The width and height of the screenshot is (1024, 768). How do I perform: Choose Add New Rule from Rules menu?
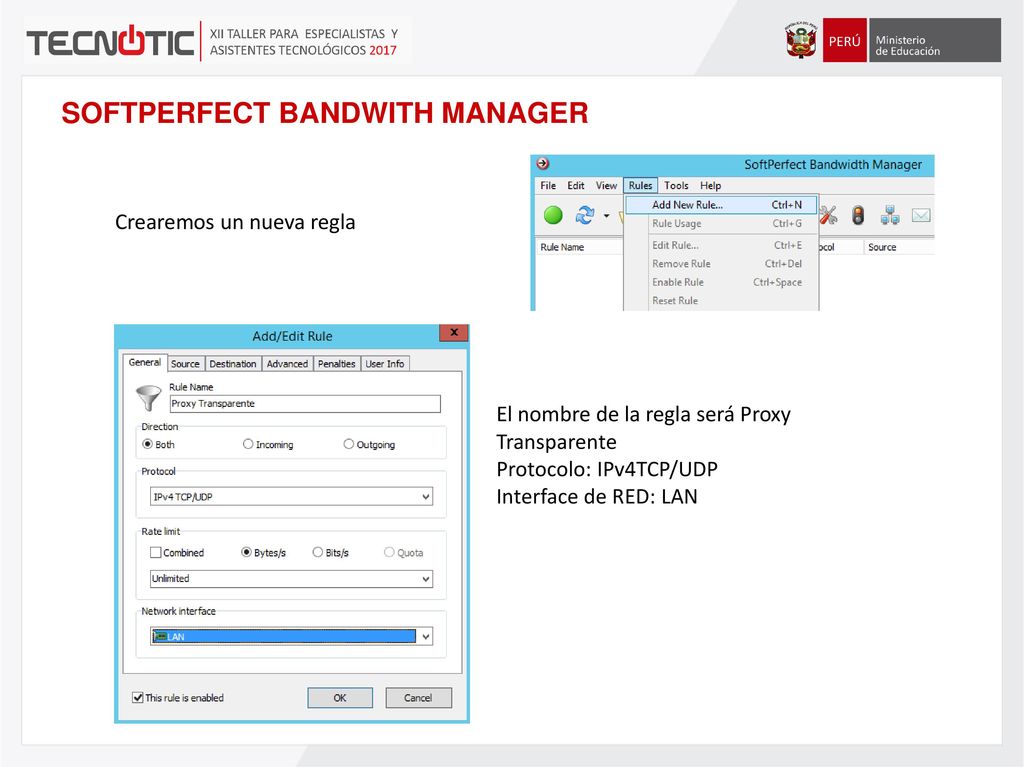[x=721, y=204]
